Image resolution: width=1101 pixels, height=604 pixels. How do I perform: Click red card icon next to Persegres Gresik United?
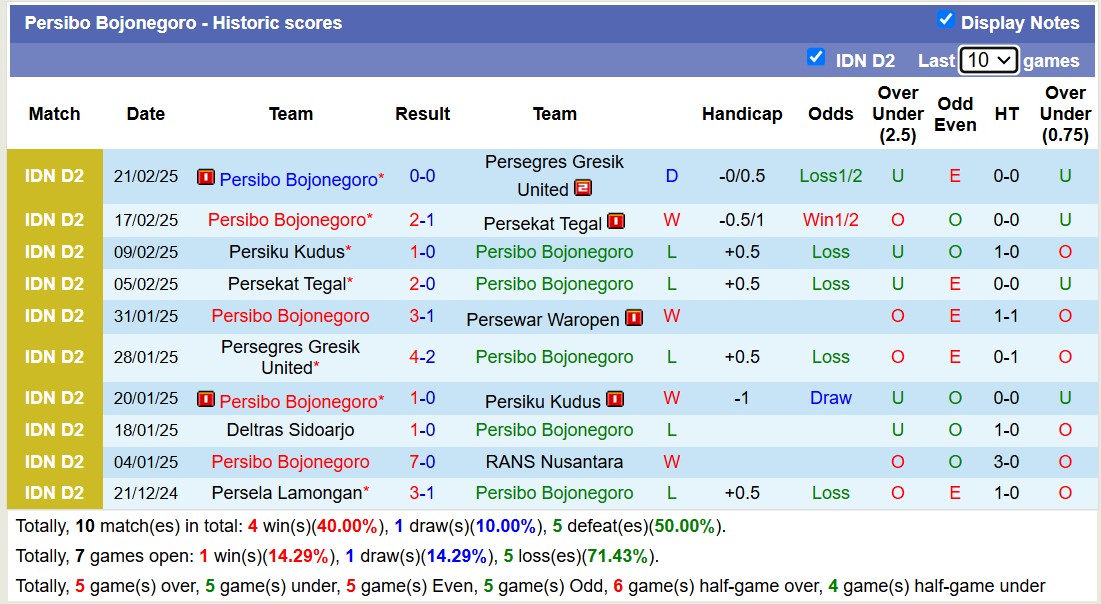click(x=583, y=188)
